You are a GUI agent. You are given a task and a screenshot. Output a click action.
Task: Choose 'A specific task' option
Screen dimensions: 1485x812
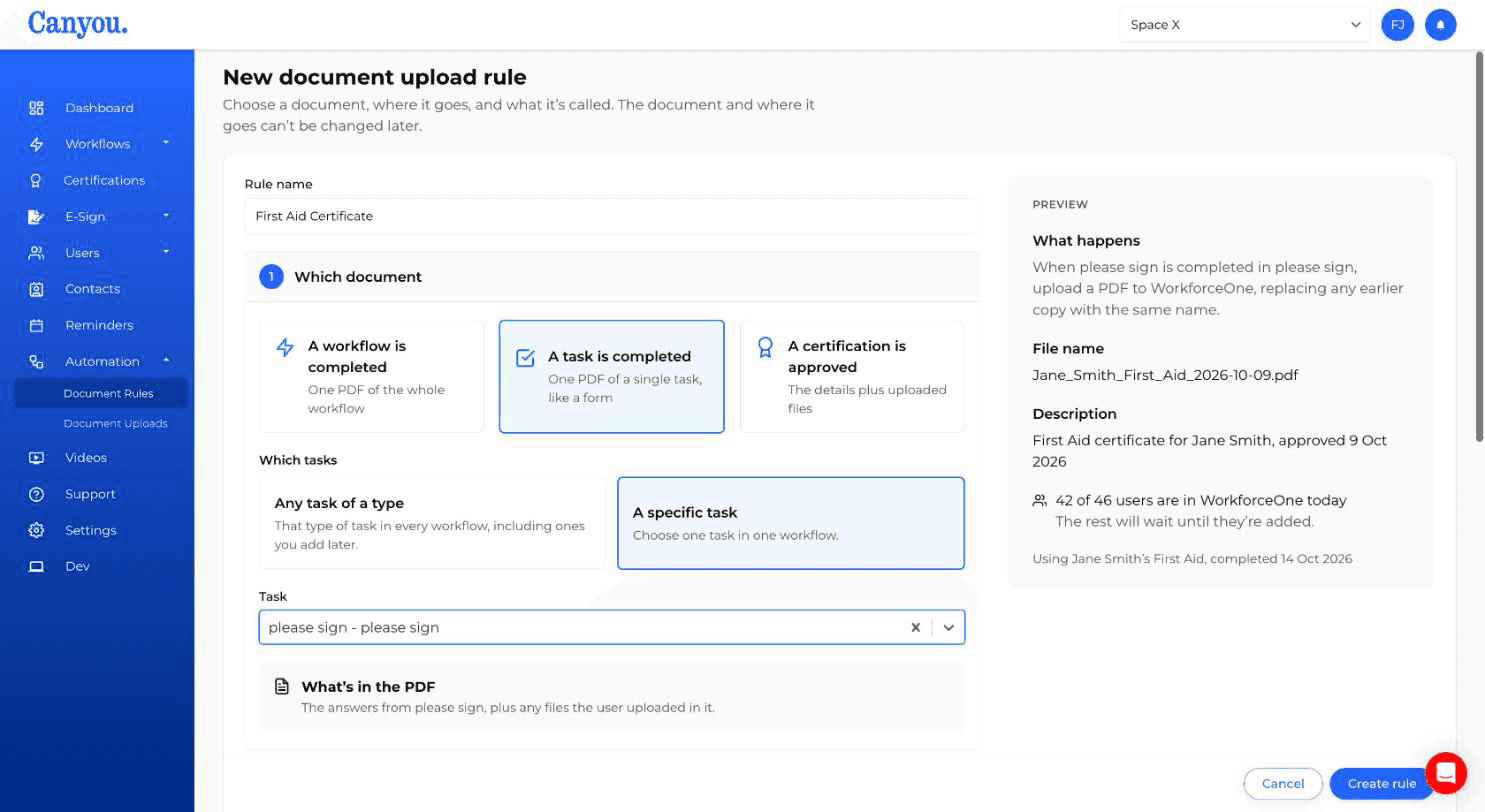(x=791, y=523)
